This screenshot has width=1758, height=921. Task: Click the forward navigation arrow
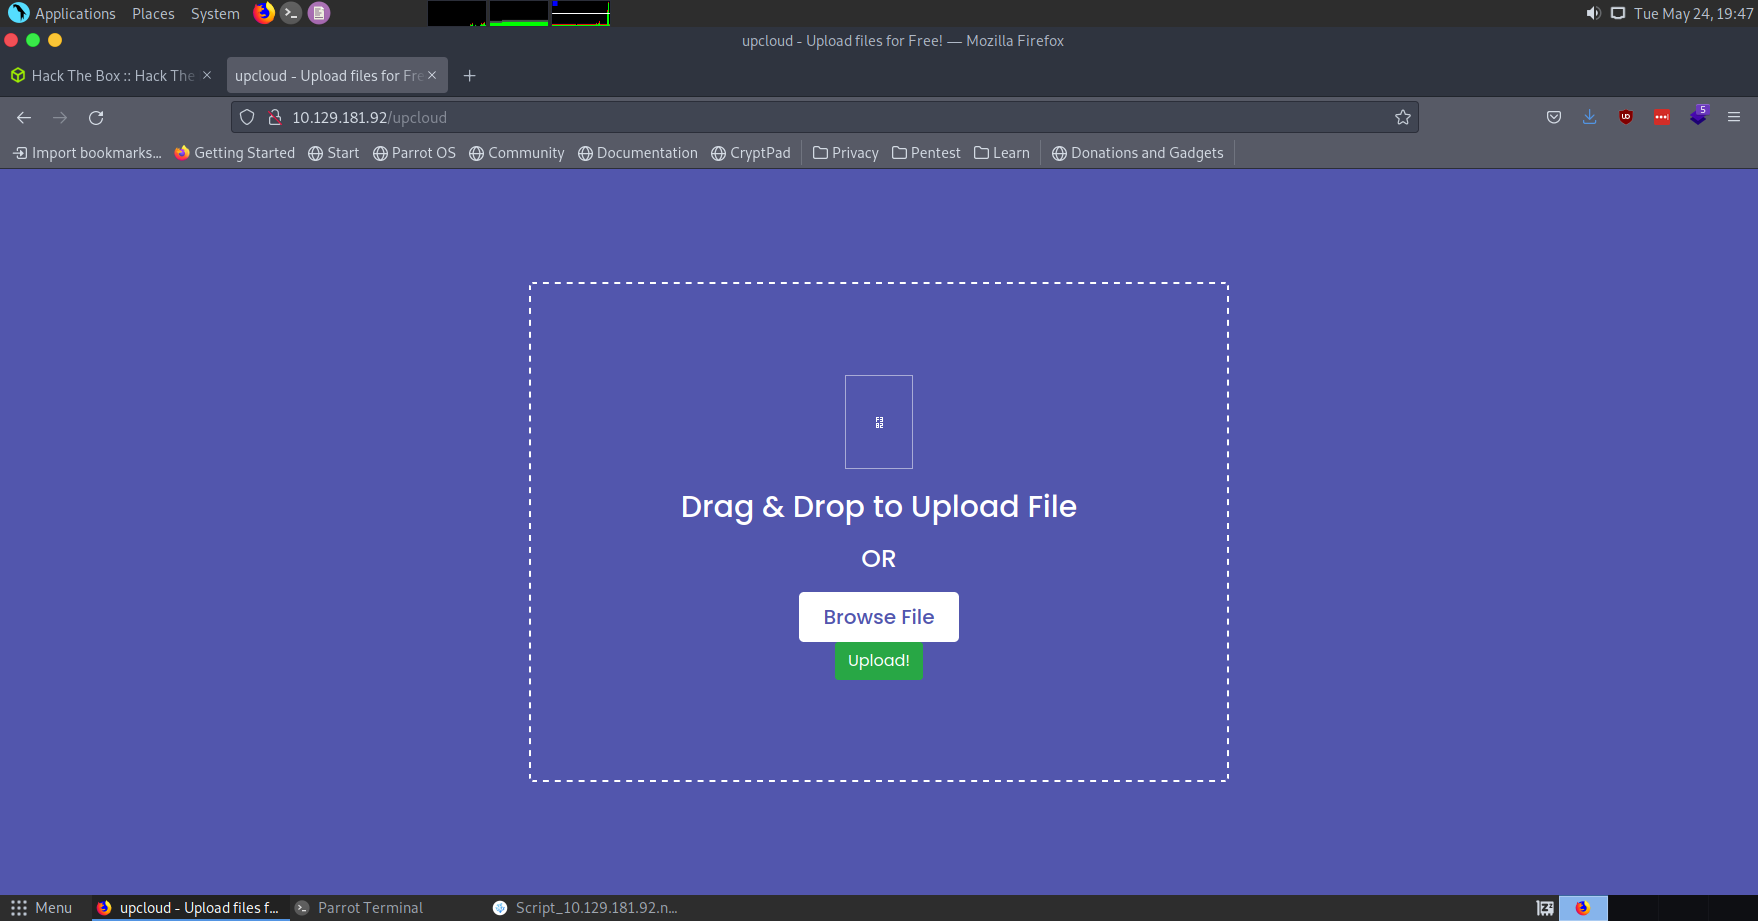pyautogui.click(x=60, y=117)
